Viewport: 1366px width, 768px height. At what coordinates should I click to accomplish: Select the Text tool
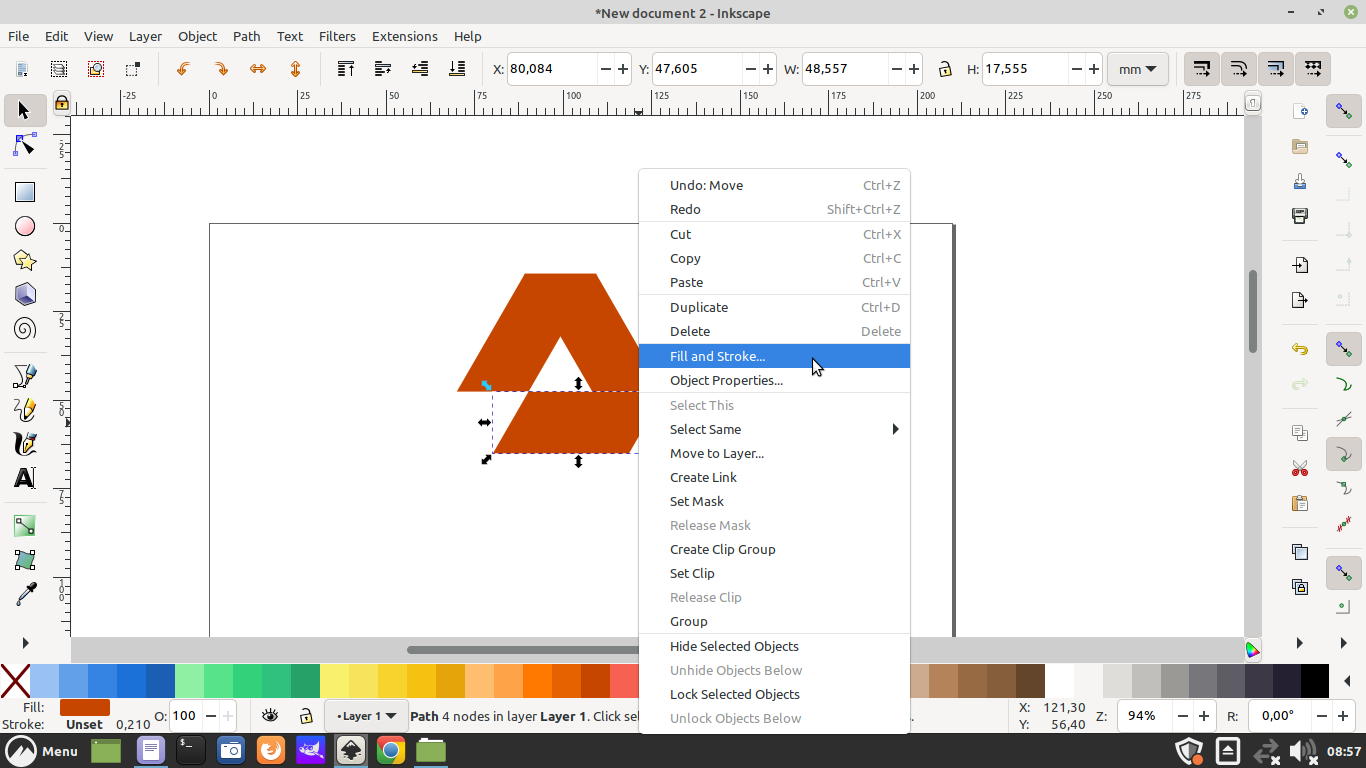(x=25, y=478)
